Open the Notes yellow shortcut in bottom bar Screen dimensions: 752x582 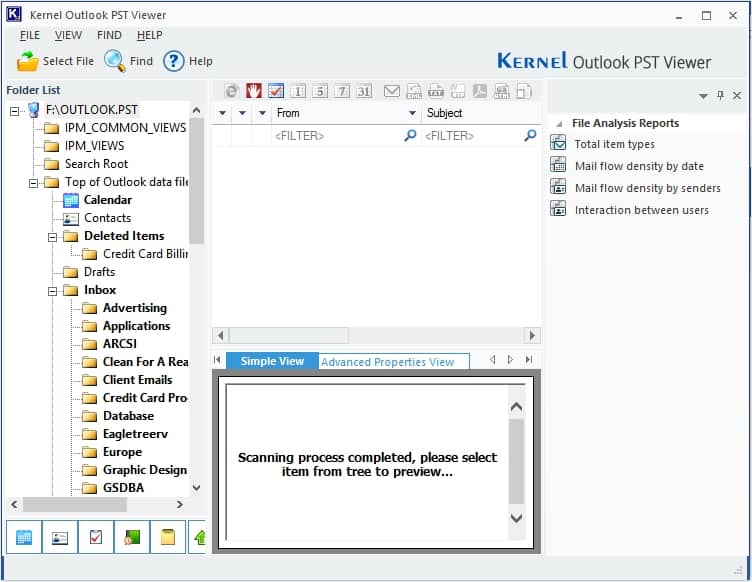(x=168, y=537)
